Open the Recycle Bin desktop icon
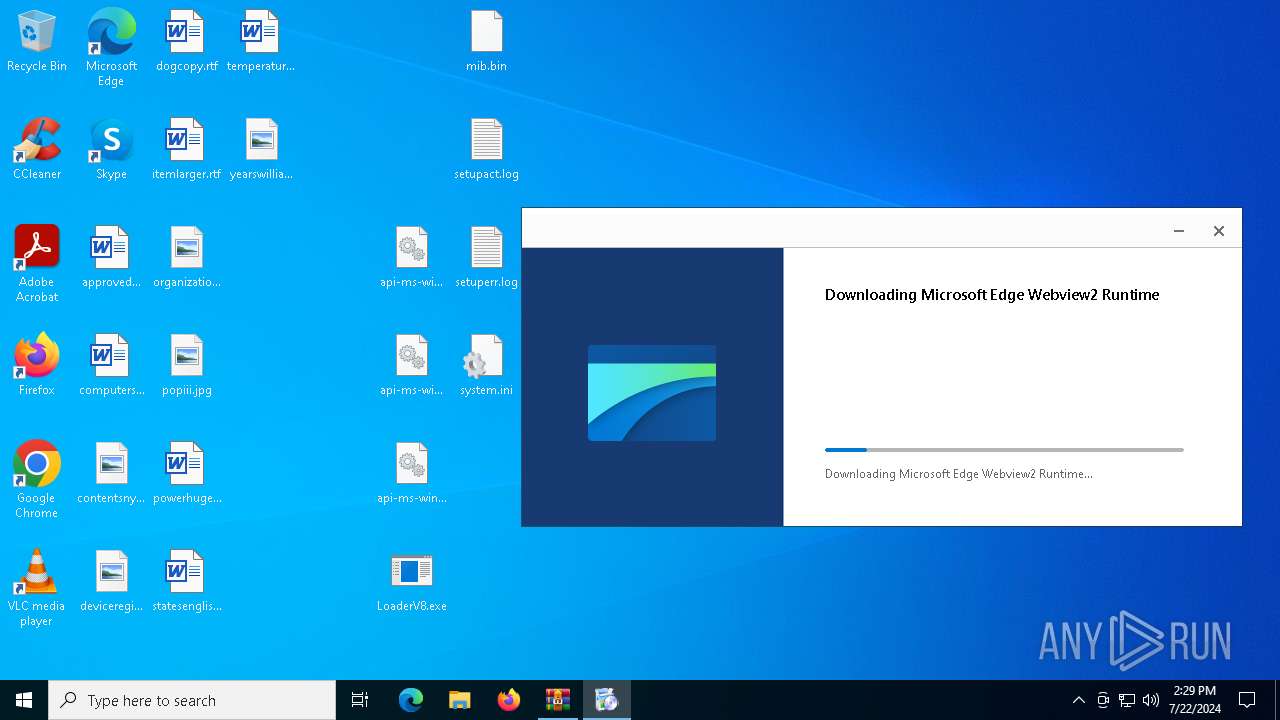This screenshot has height=720, width=1280. coord(37,41)
